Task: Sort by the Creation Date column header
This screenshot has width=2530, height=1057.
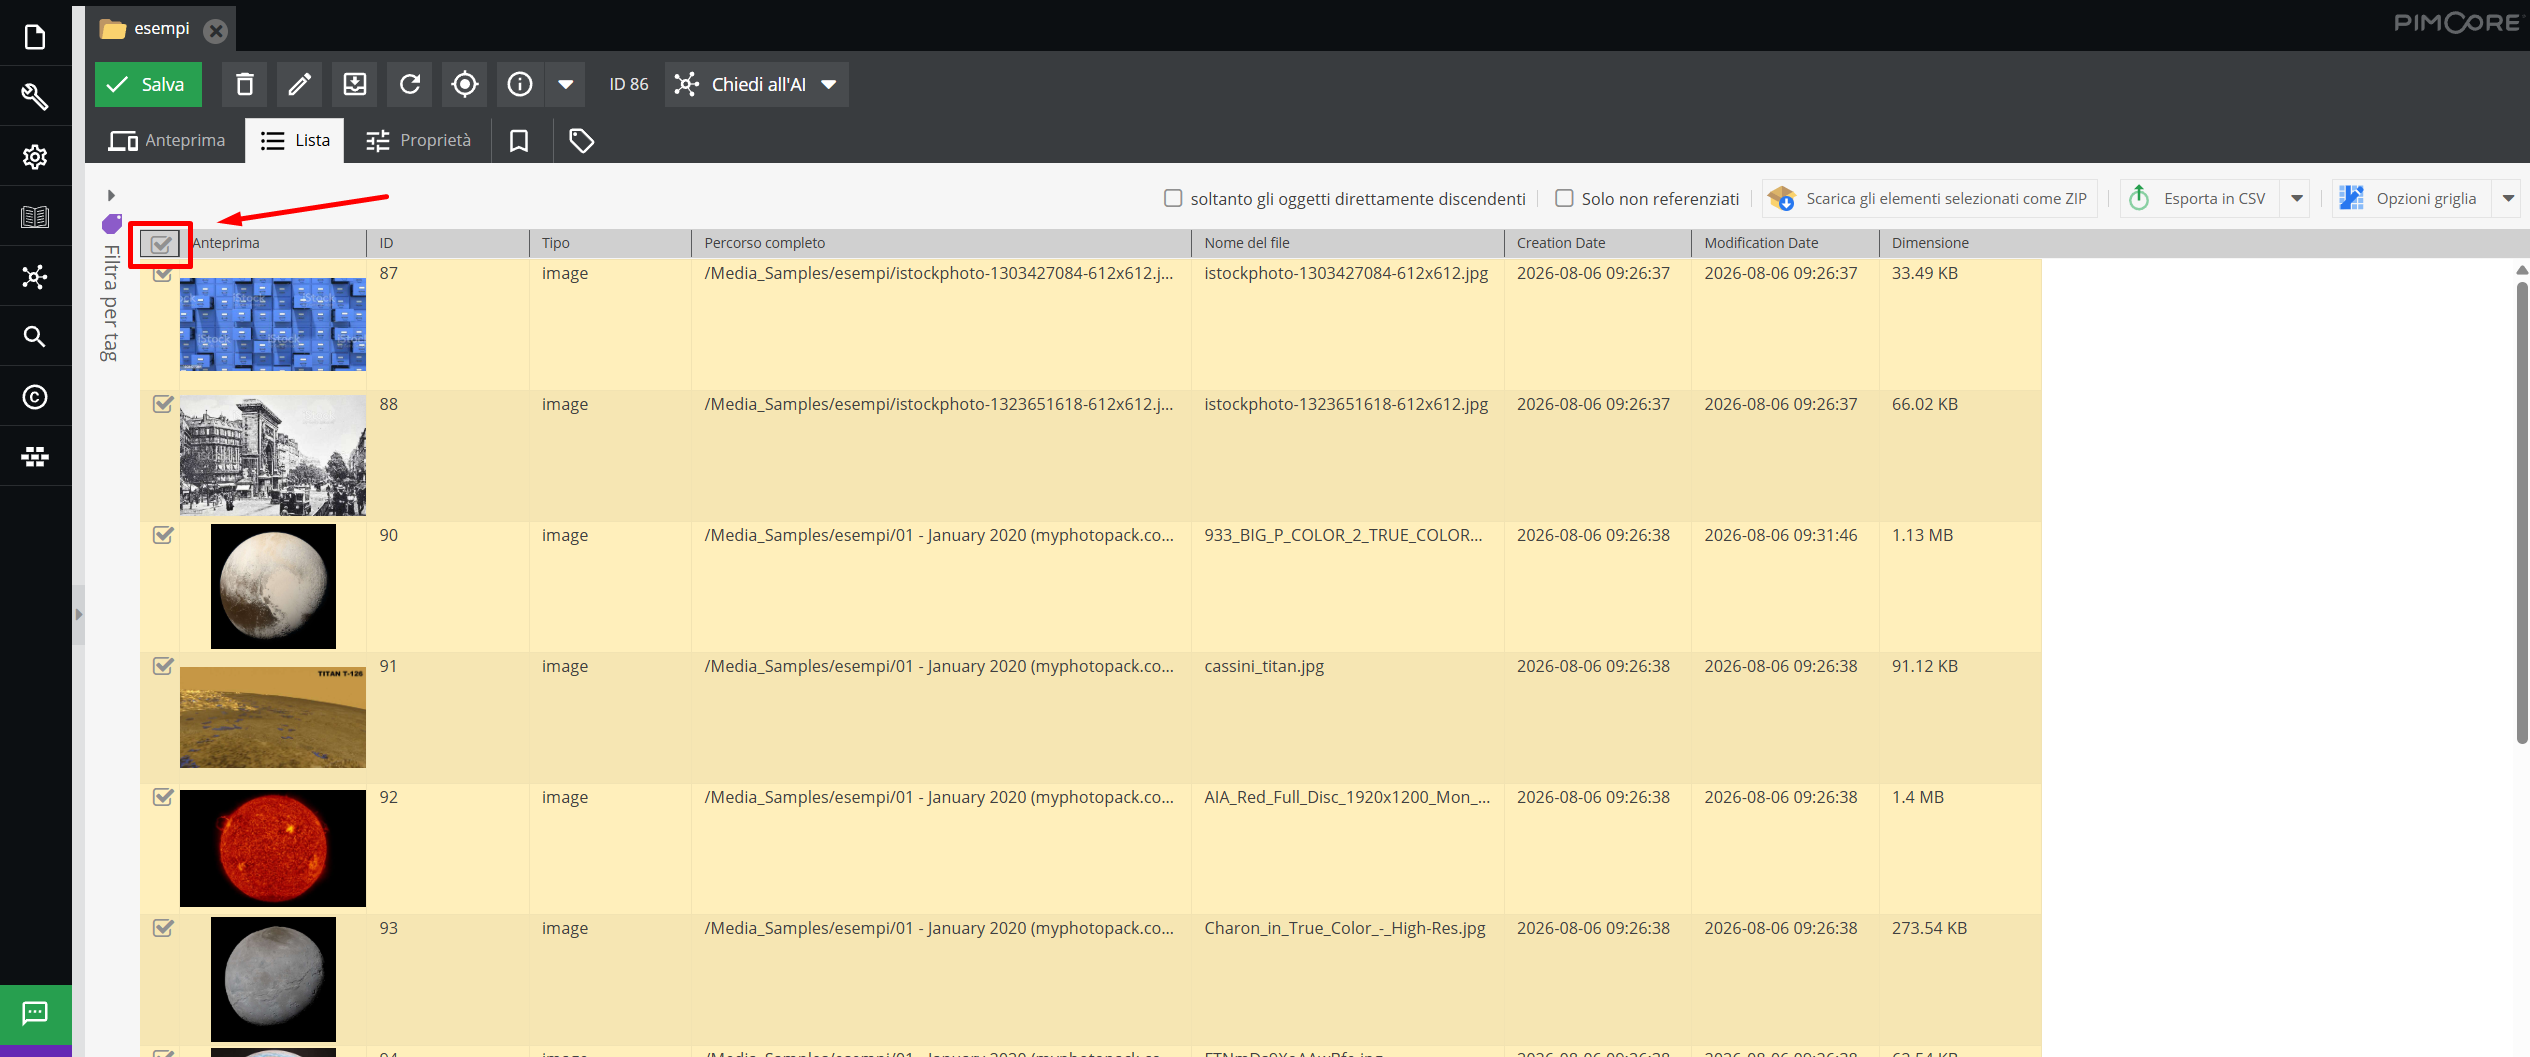Action: [x=1597, y=243]
